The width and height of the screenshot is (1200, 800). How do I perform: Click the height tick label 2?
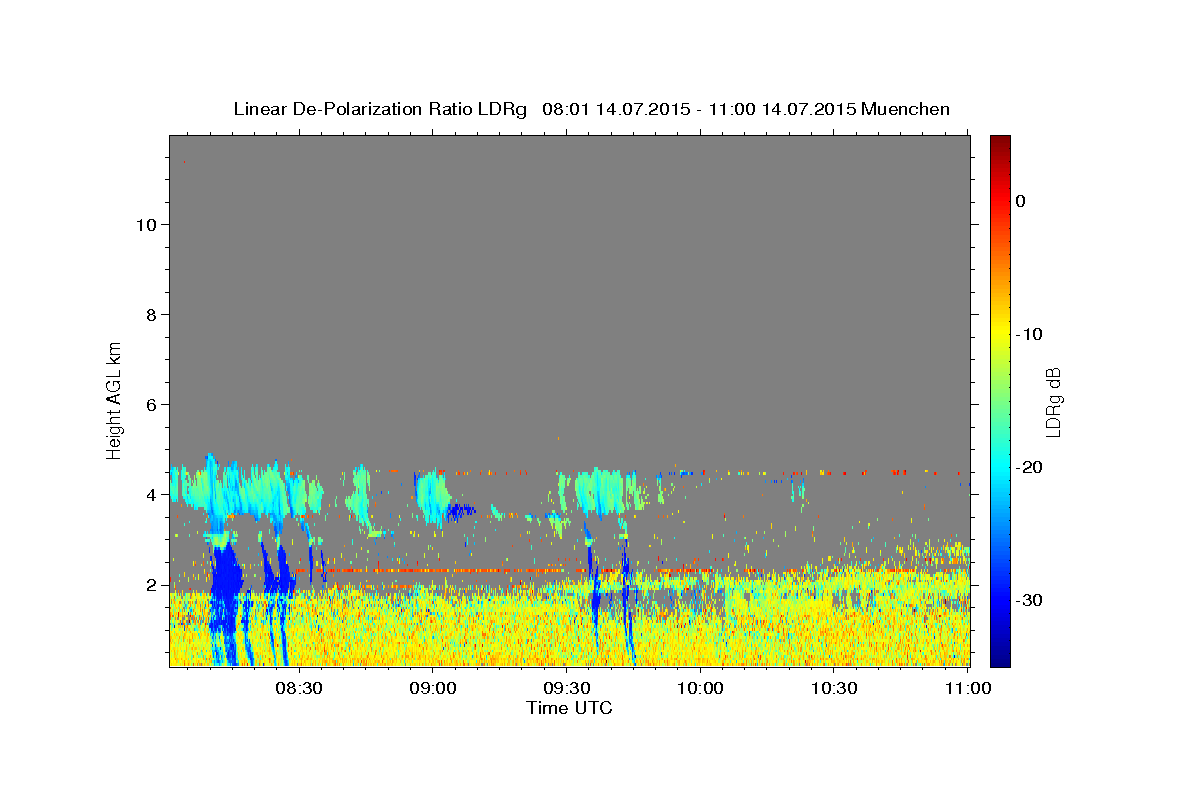[152, 584]
